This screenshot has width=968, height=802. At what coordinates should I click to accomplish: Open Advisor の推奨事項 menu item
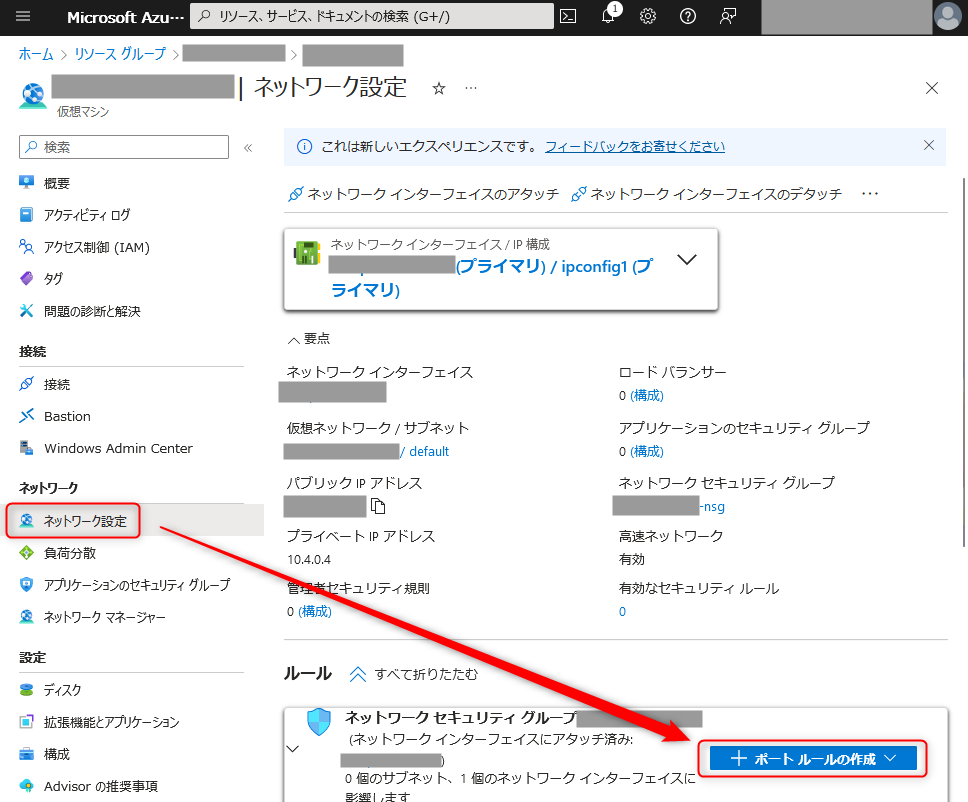point(88,786)
